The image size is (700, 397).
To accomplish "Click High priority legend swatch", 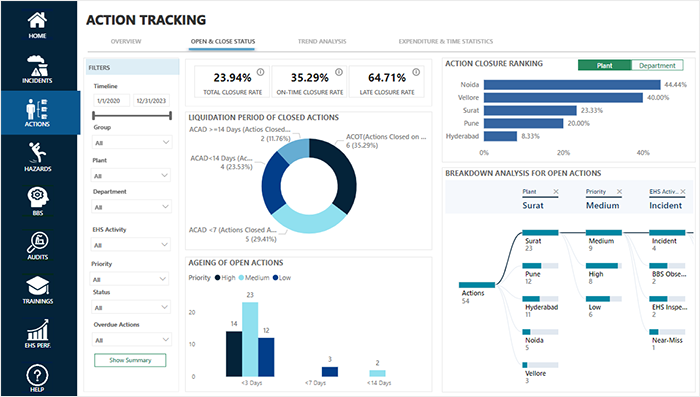I will coord(217,278).
